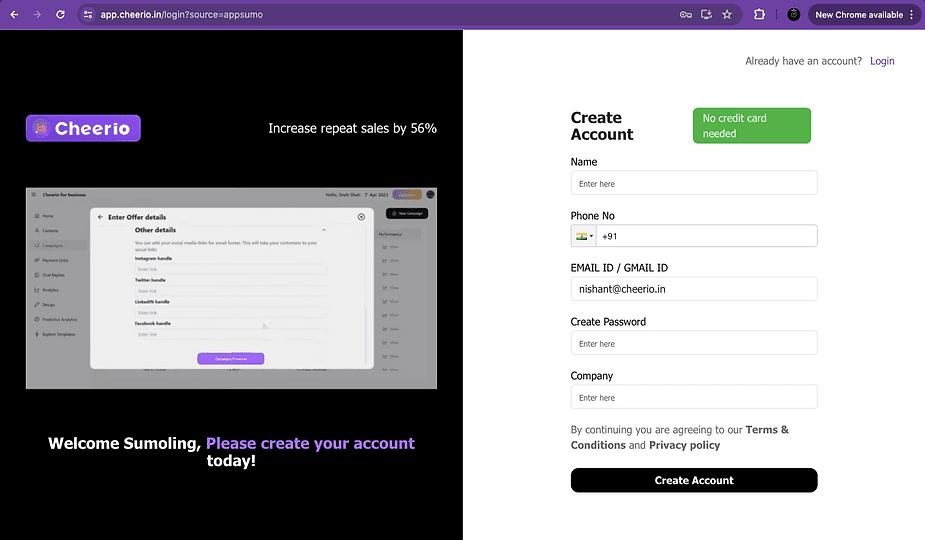Click the 'Please create your account' purple text
Viewport: 925px width, 540px height.
click(310, 443)
